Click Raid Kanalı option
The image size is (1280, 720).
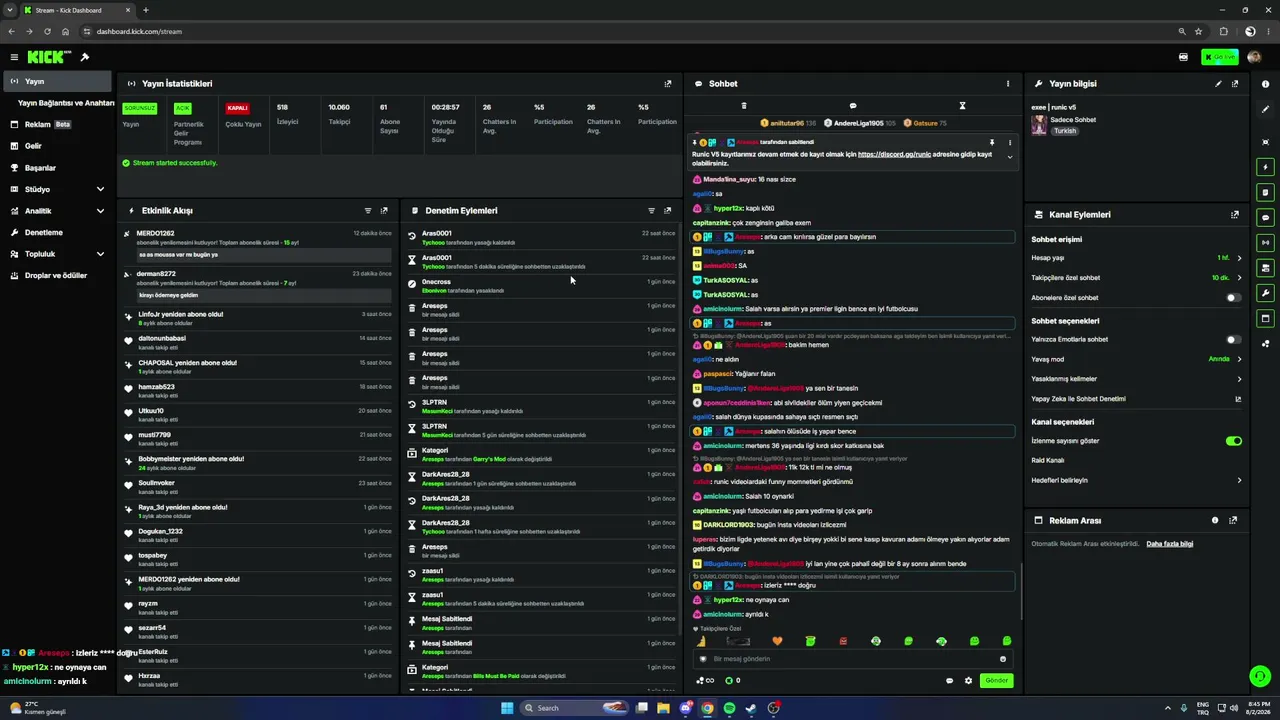point(1048,461)
